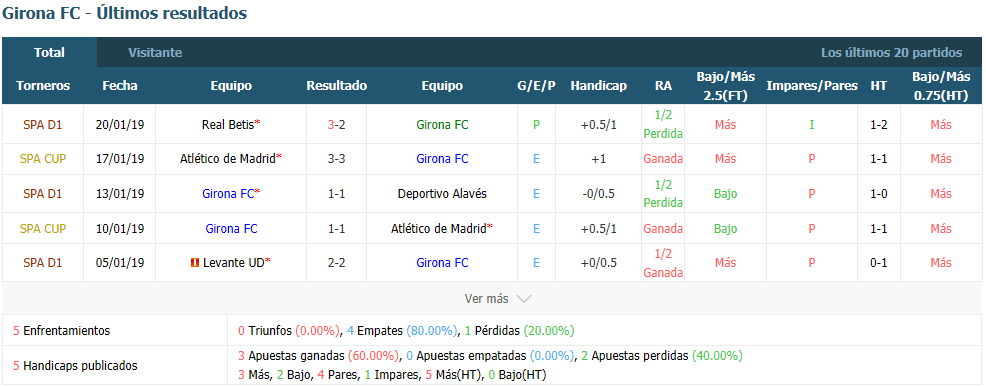Click the Los últimos 20 partidos label
986x386 pixels.
pos(892,53)
